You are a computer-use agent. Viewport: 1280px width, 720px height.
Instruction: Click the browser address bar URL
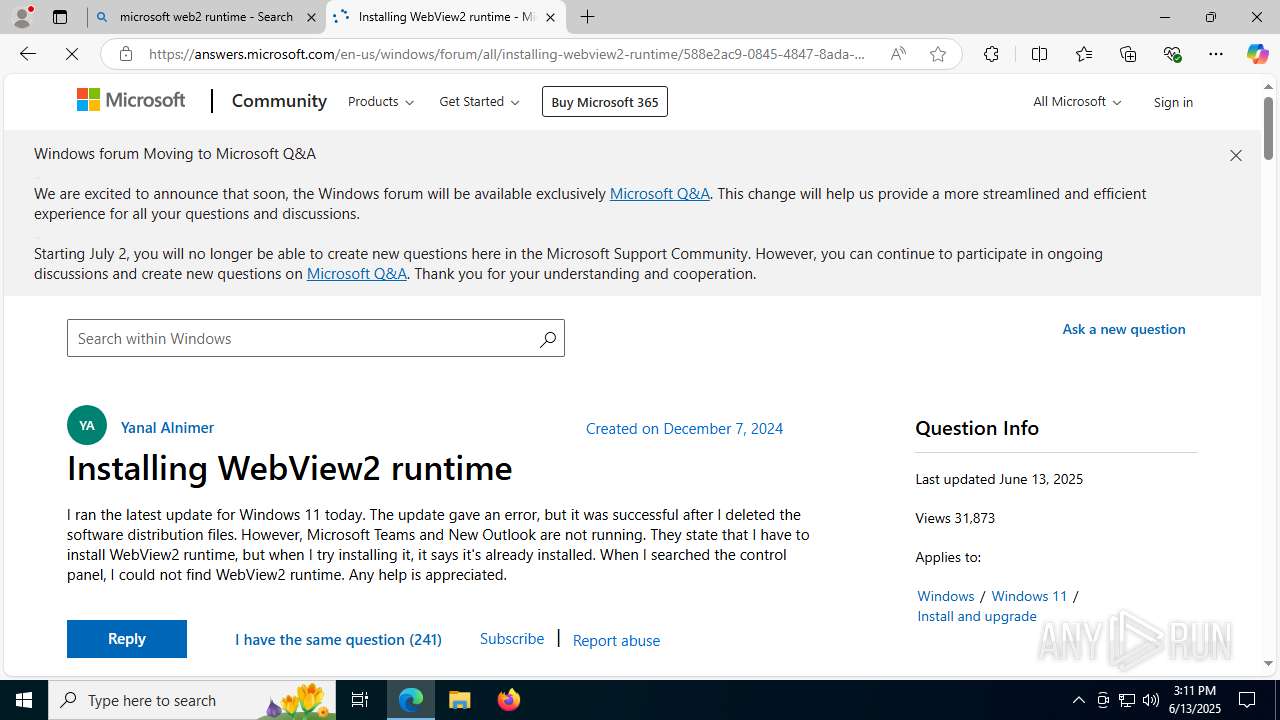(507, 54)
